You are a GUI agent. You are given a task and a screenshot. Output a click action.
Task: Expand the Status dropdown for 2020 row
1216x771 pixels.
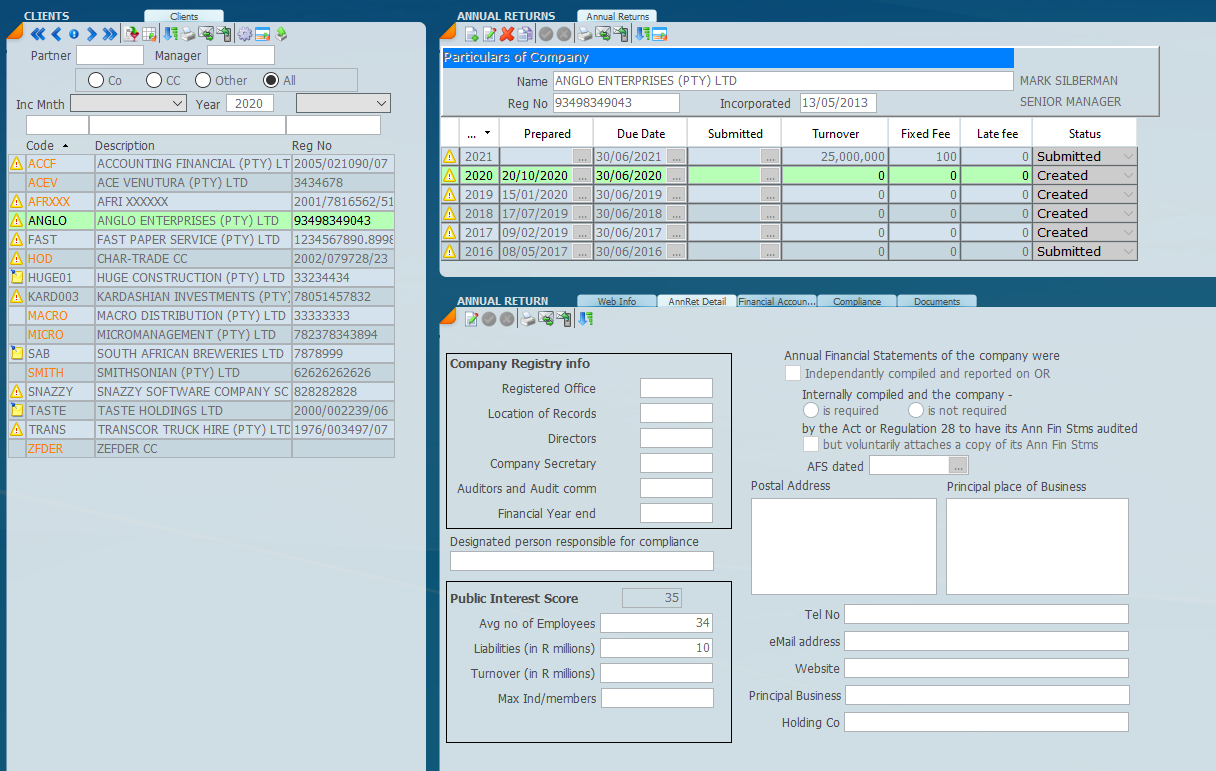(1128, 176)
